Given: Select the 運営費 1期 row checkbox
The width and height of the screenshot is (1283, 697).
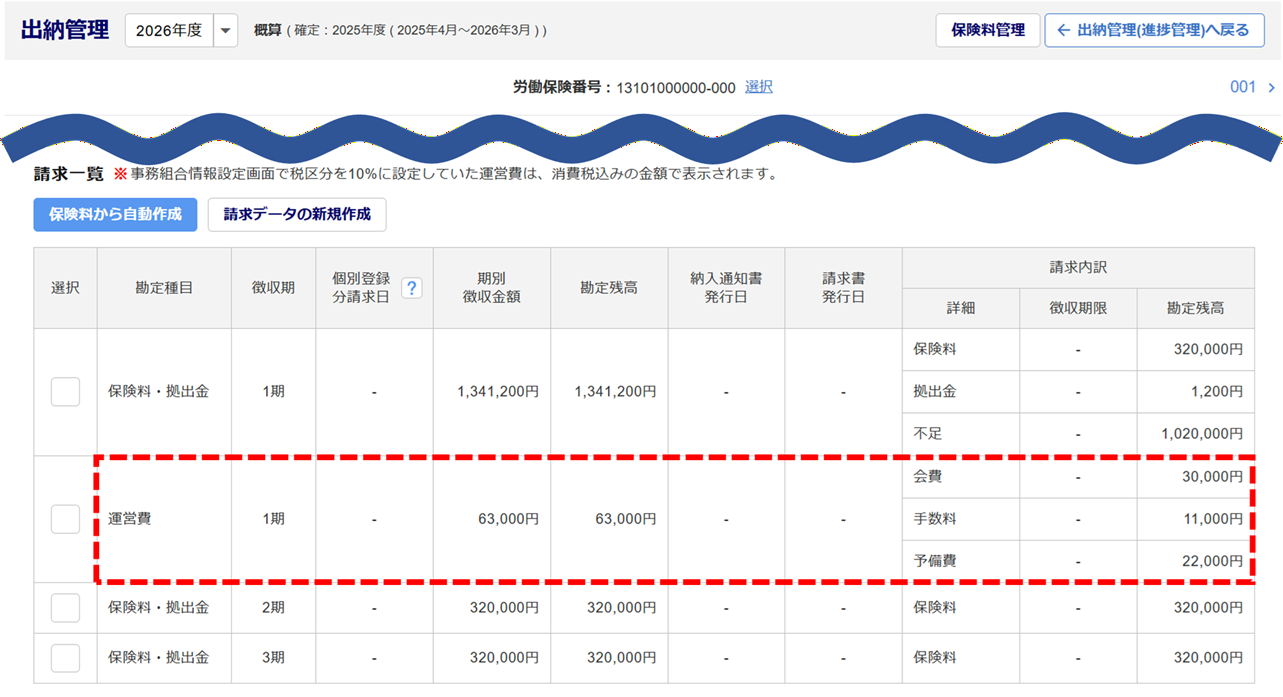Looking at the screenshot, I should pyautogui.click(x=65, y=519).
